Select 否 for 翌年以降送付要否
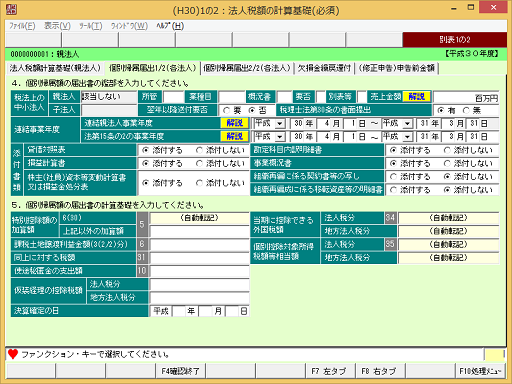The height and width of the screenshot is (384, 512). tap(252, 110)
